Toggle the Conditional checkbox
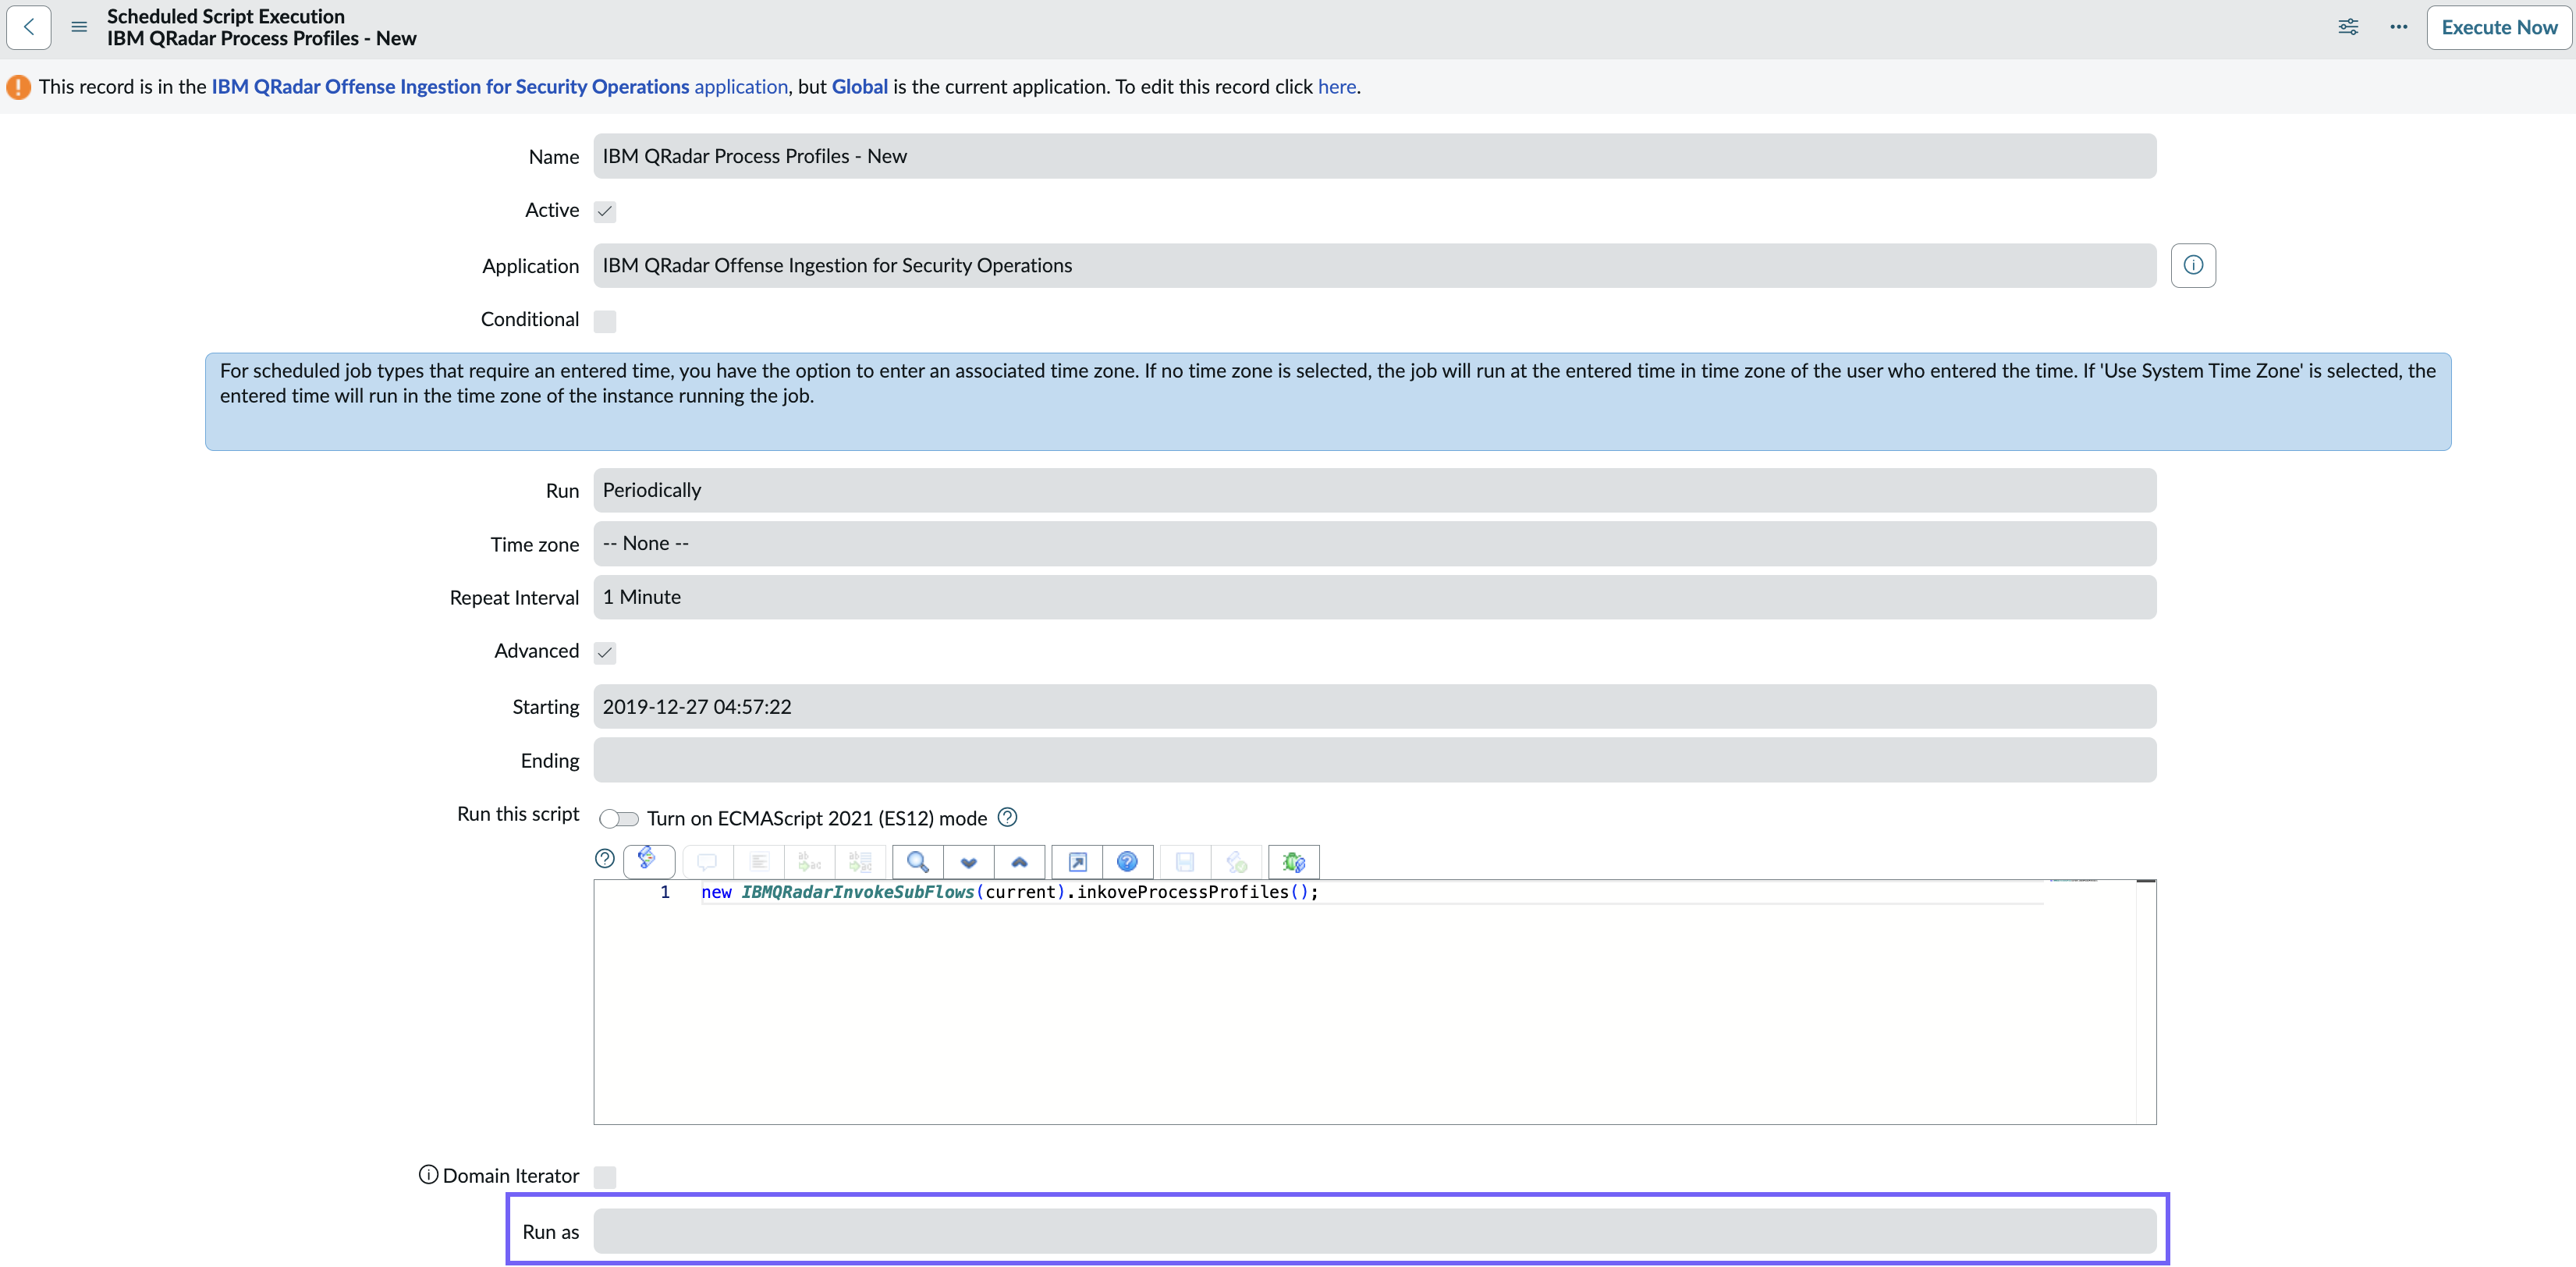Image resolution: width=2576 pixels, height=1267 pixels. click(x=605, y=320)
